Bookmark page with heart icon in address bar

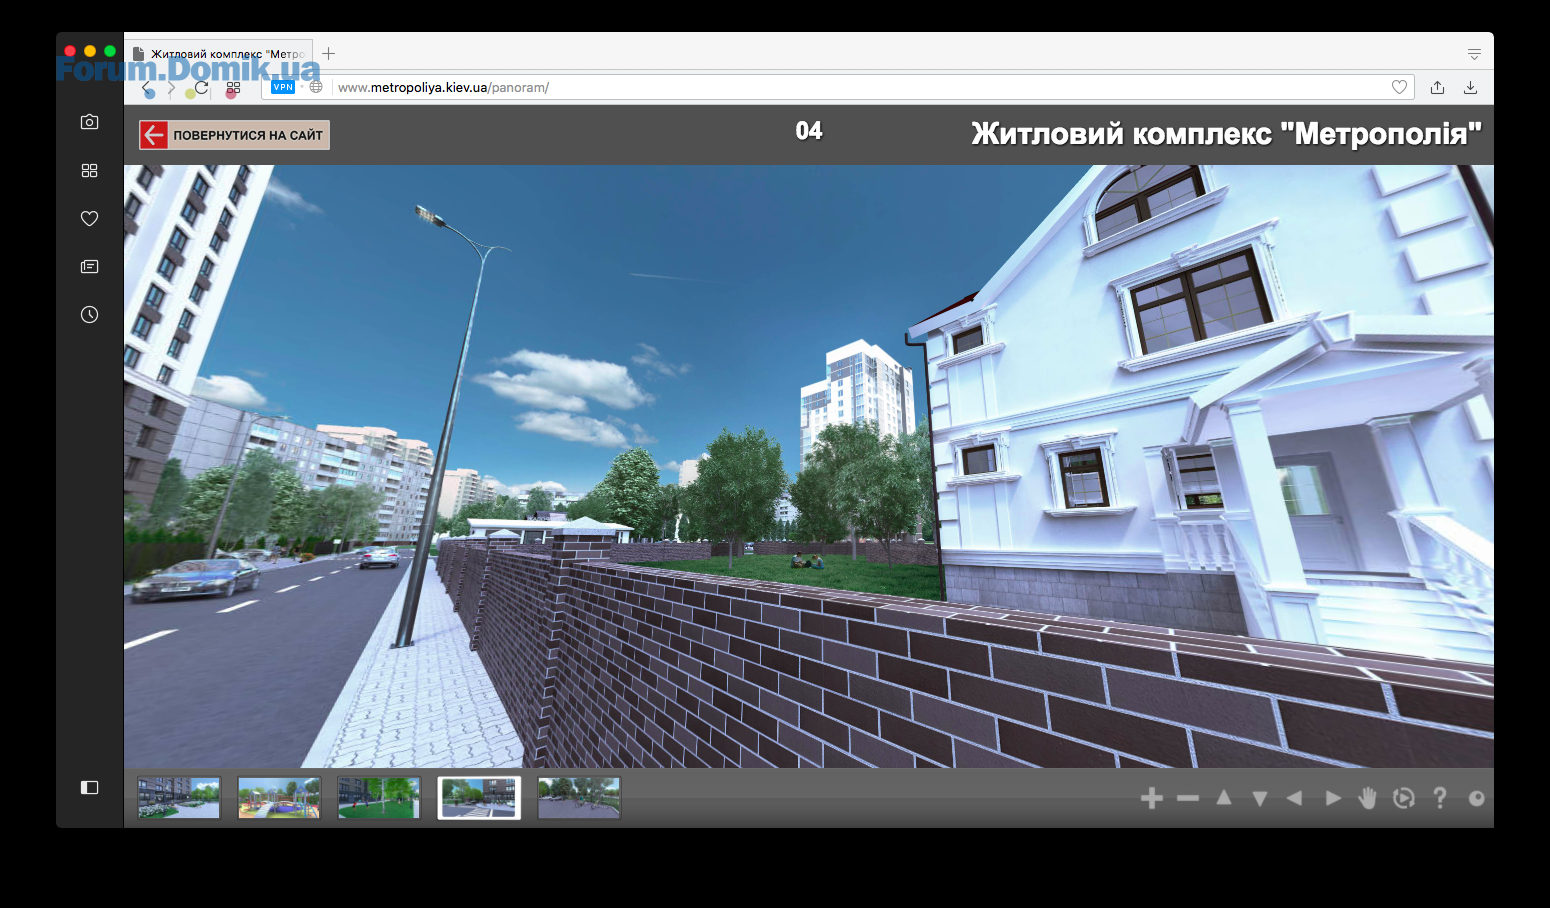(1399, 87)
